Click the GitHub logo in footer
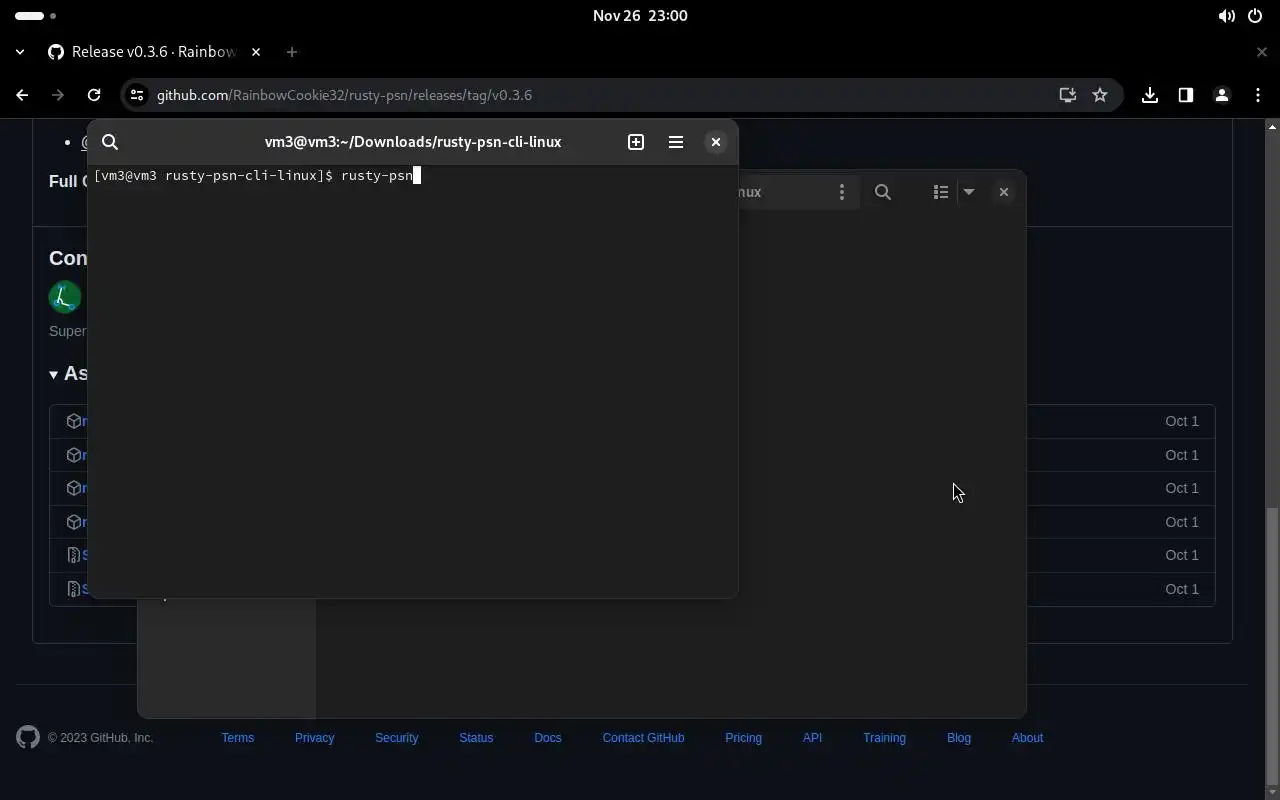 pos(28,738)
